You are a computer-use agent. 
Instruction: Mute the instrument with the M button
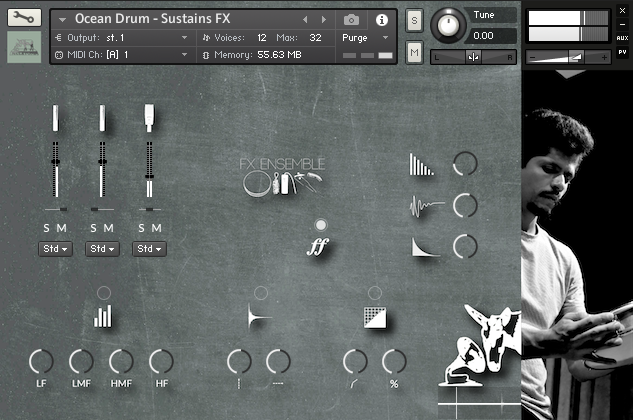pos(414,52)
